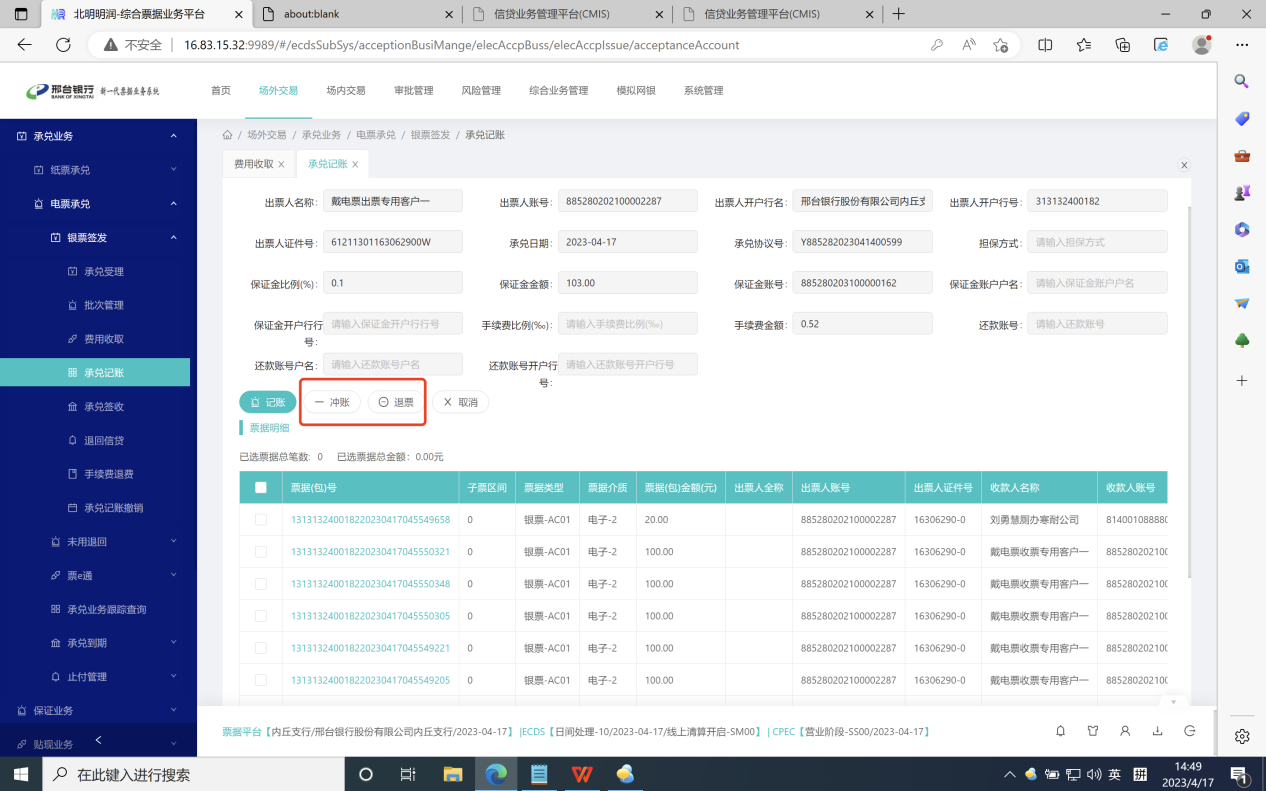
Task: Collapse the left sidebar with the arrow
Action: 98,740
